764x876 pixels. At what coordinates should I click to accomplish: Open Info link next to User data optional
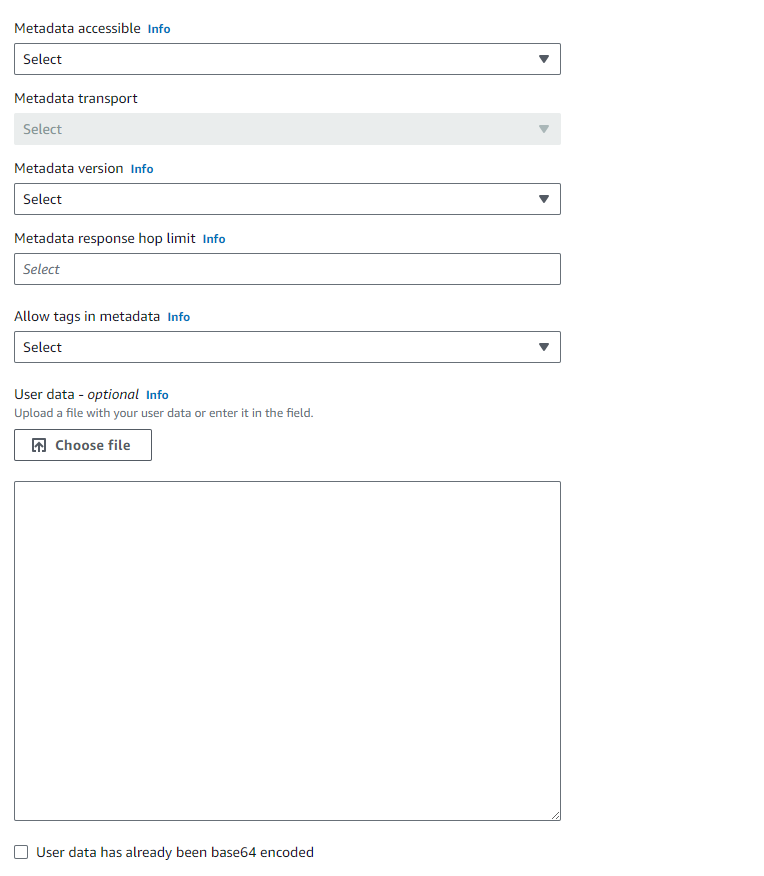pos(157,395)
